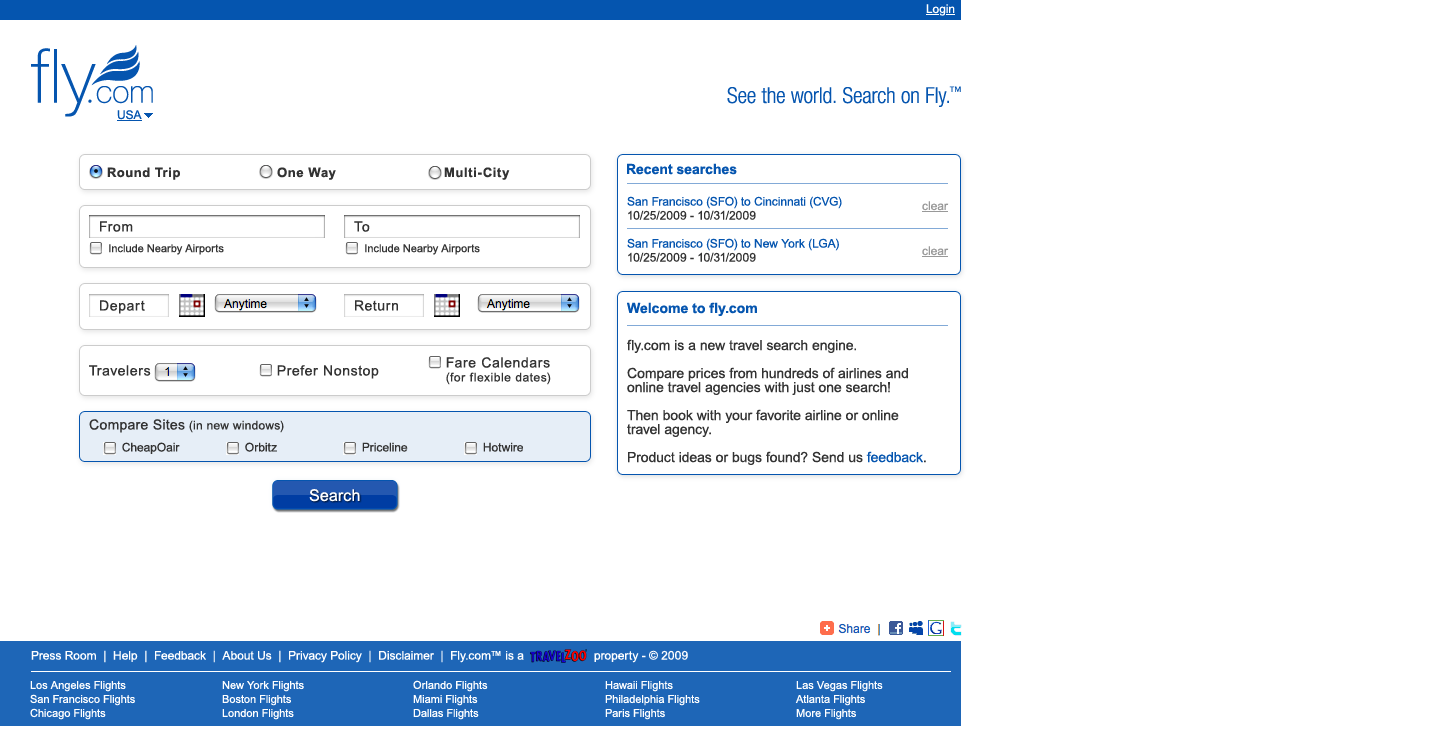Screen dimensions: 1440x742
Task: Click into the Depart date field
Action: 129,306
